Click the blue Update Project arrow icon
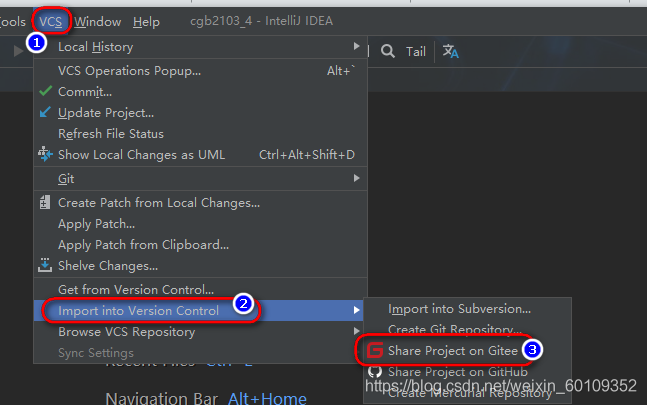Viewport: 647px width, 405px height. coord(45,112)
